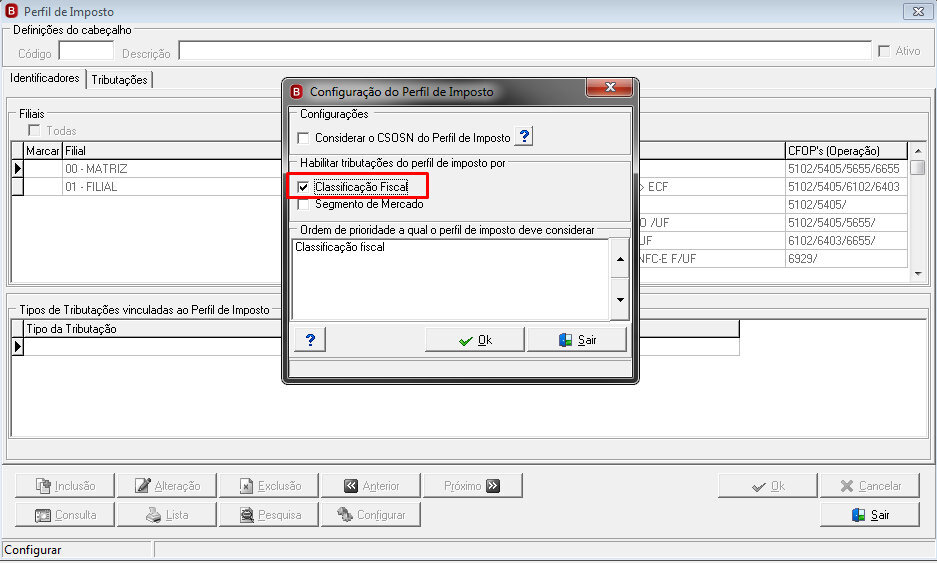937x563 pixels.
Task: Move priority item up with the up arrow
Action: click(620, 259)
